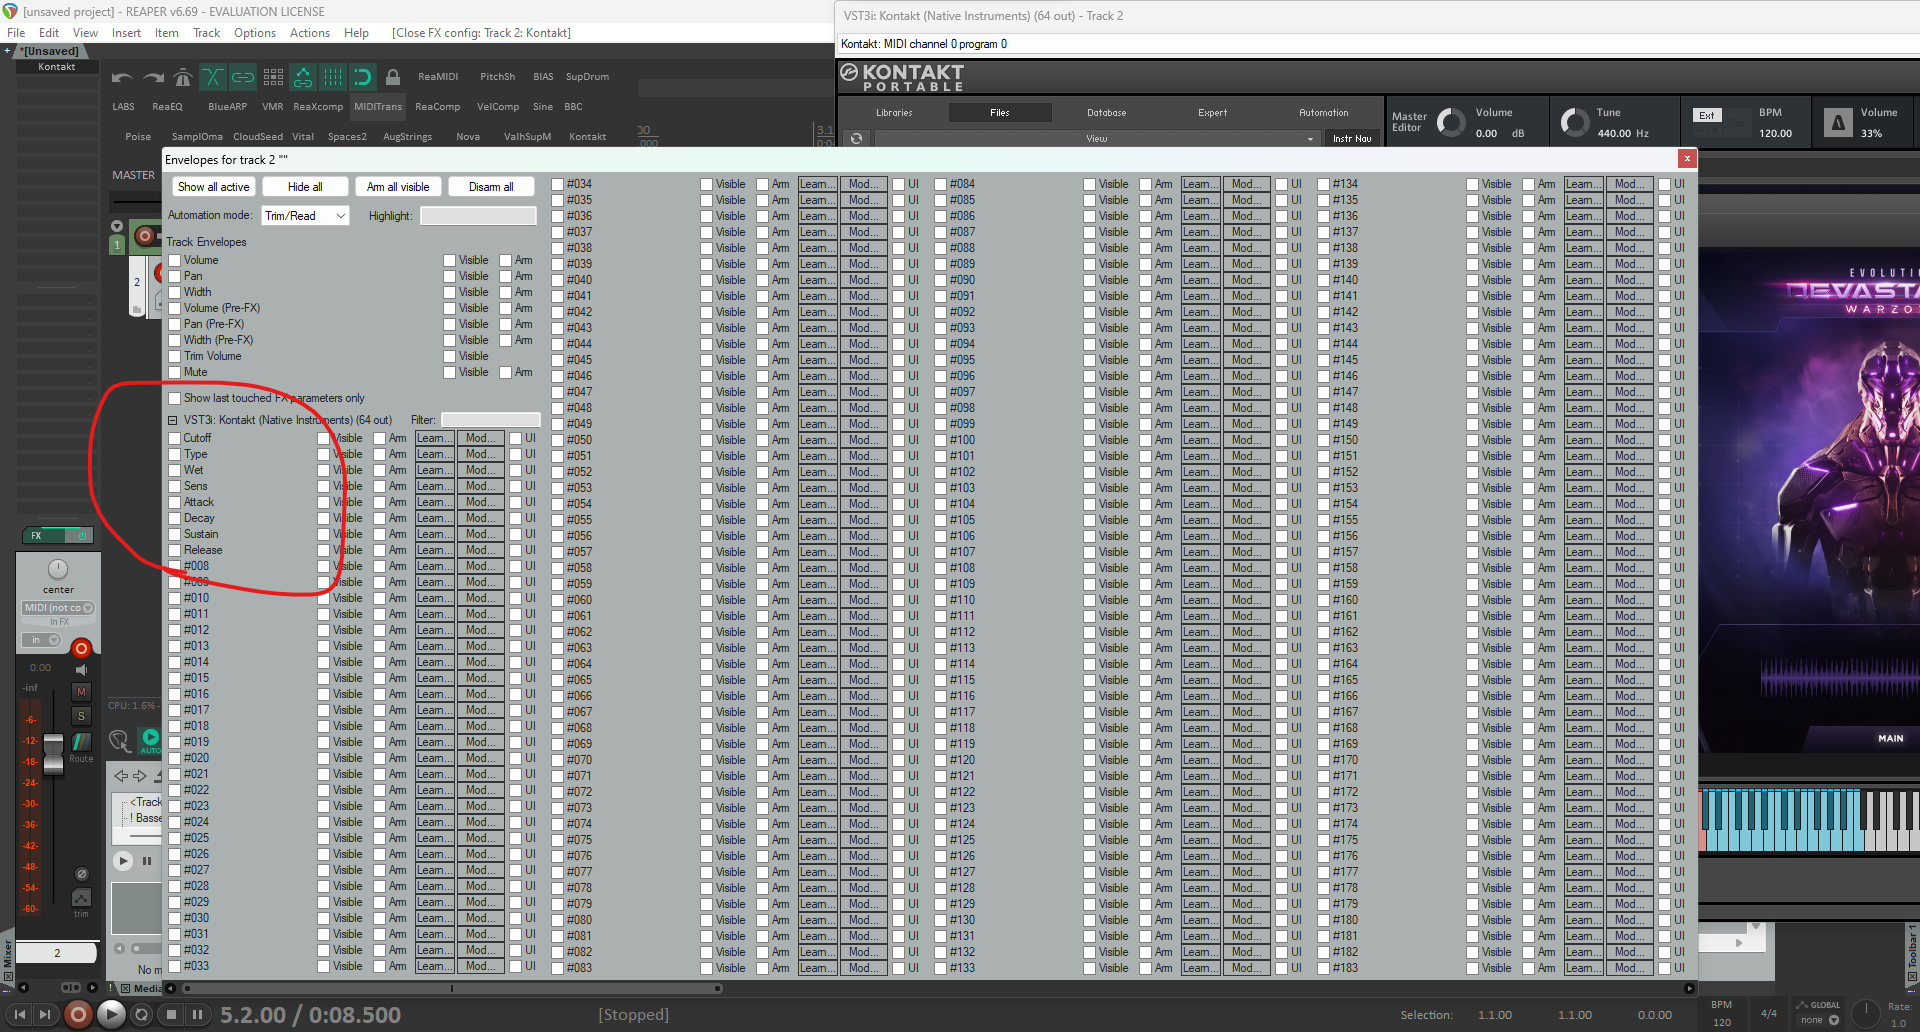Check the Cutoff parameter checkbox

(x=175, y=438)
